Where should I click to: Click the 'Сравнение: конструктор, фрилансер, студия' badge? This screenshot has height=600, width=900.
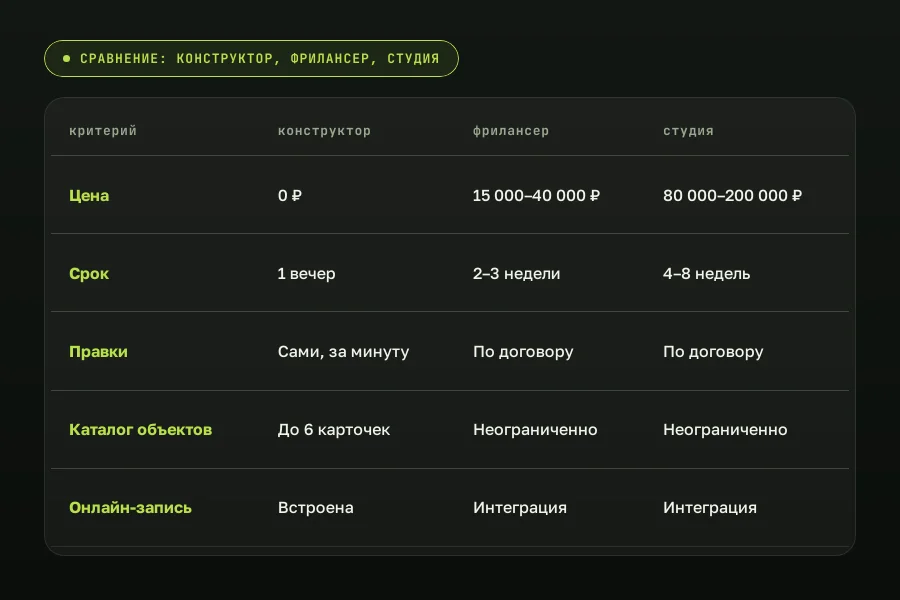(251, 59)
